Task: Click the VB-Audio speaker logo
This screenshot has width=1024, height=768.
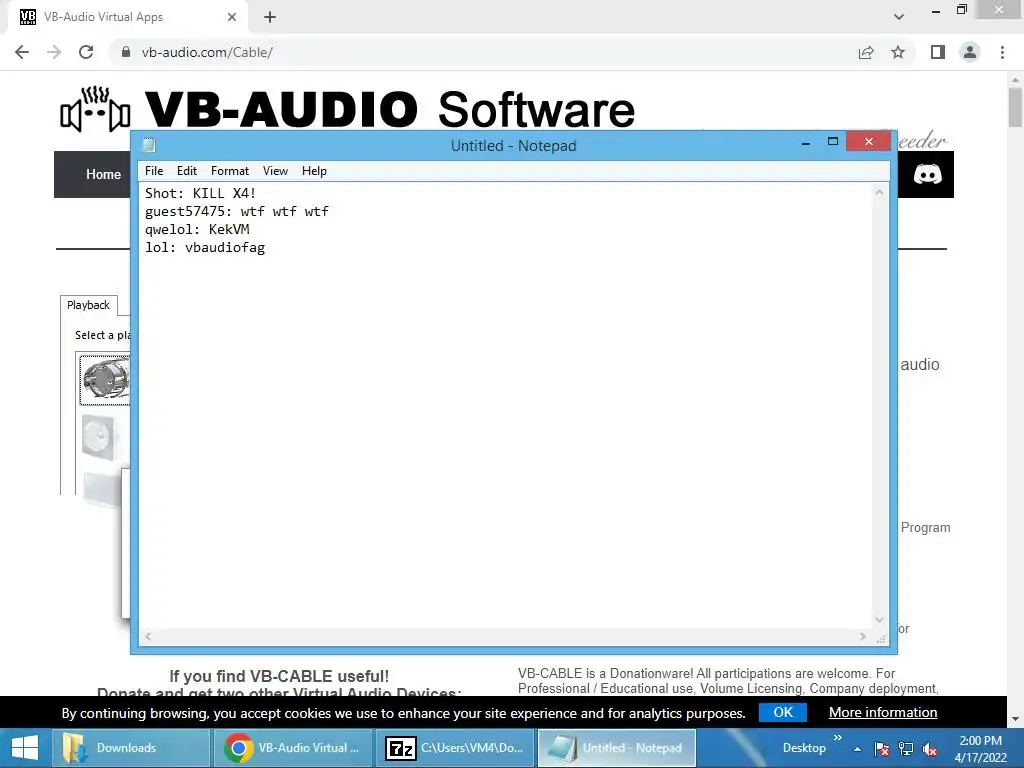Action: click(95, 109)
